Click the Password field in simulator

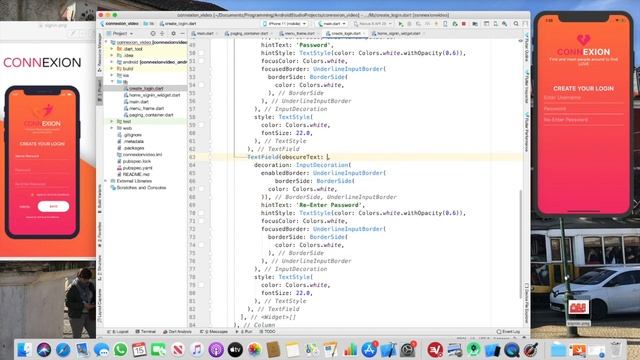pos(583,109)
